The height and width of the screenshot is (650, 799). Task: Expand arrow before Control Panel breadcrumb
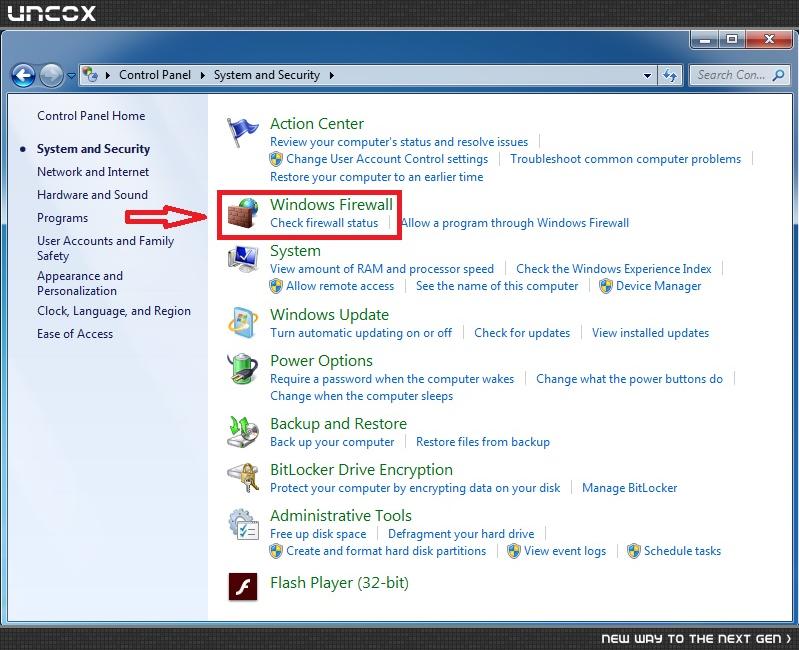pyautogui.click(x=108, y=75)
